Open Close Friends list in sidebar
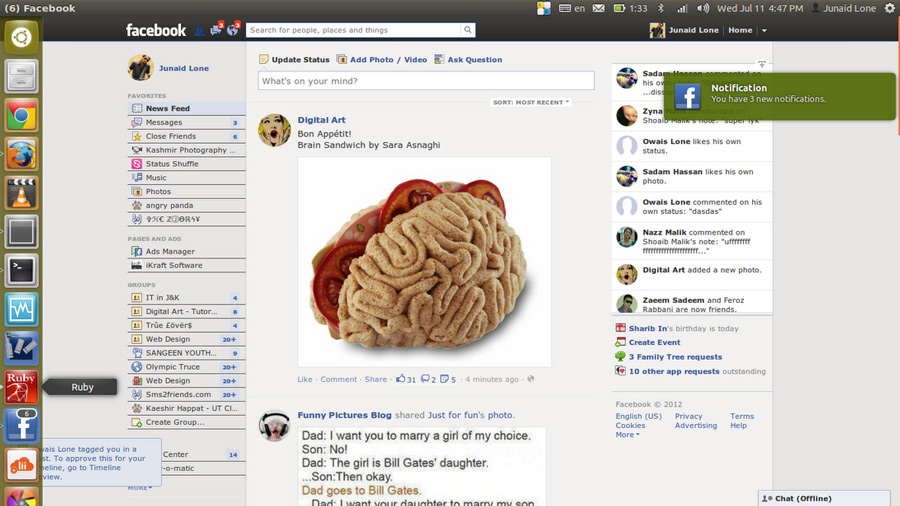This screenshot has height=506, width=900. click(187, 136)
